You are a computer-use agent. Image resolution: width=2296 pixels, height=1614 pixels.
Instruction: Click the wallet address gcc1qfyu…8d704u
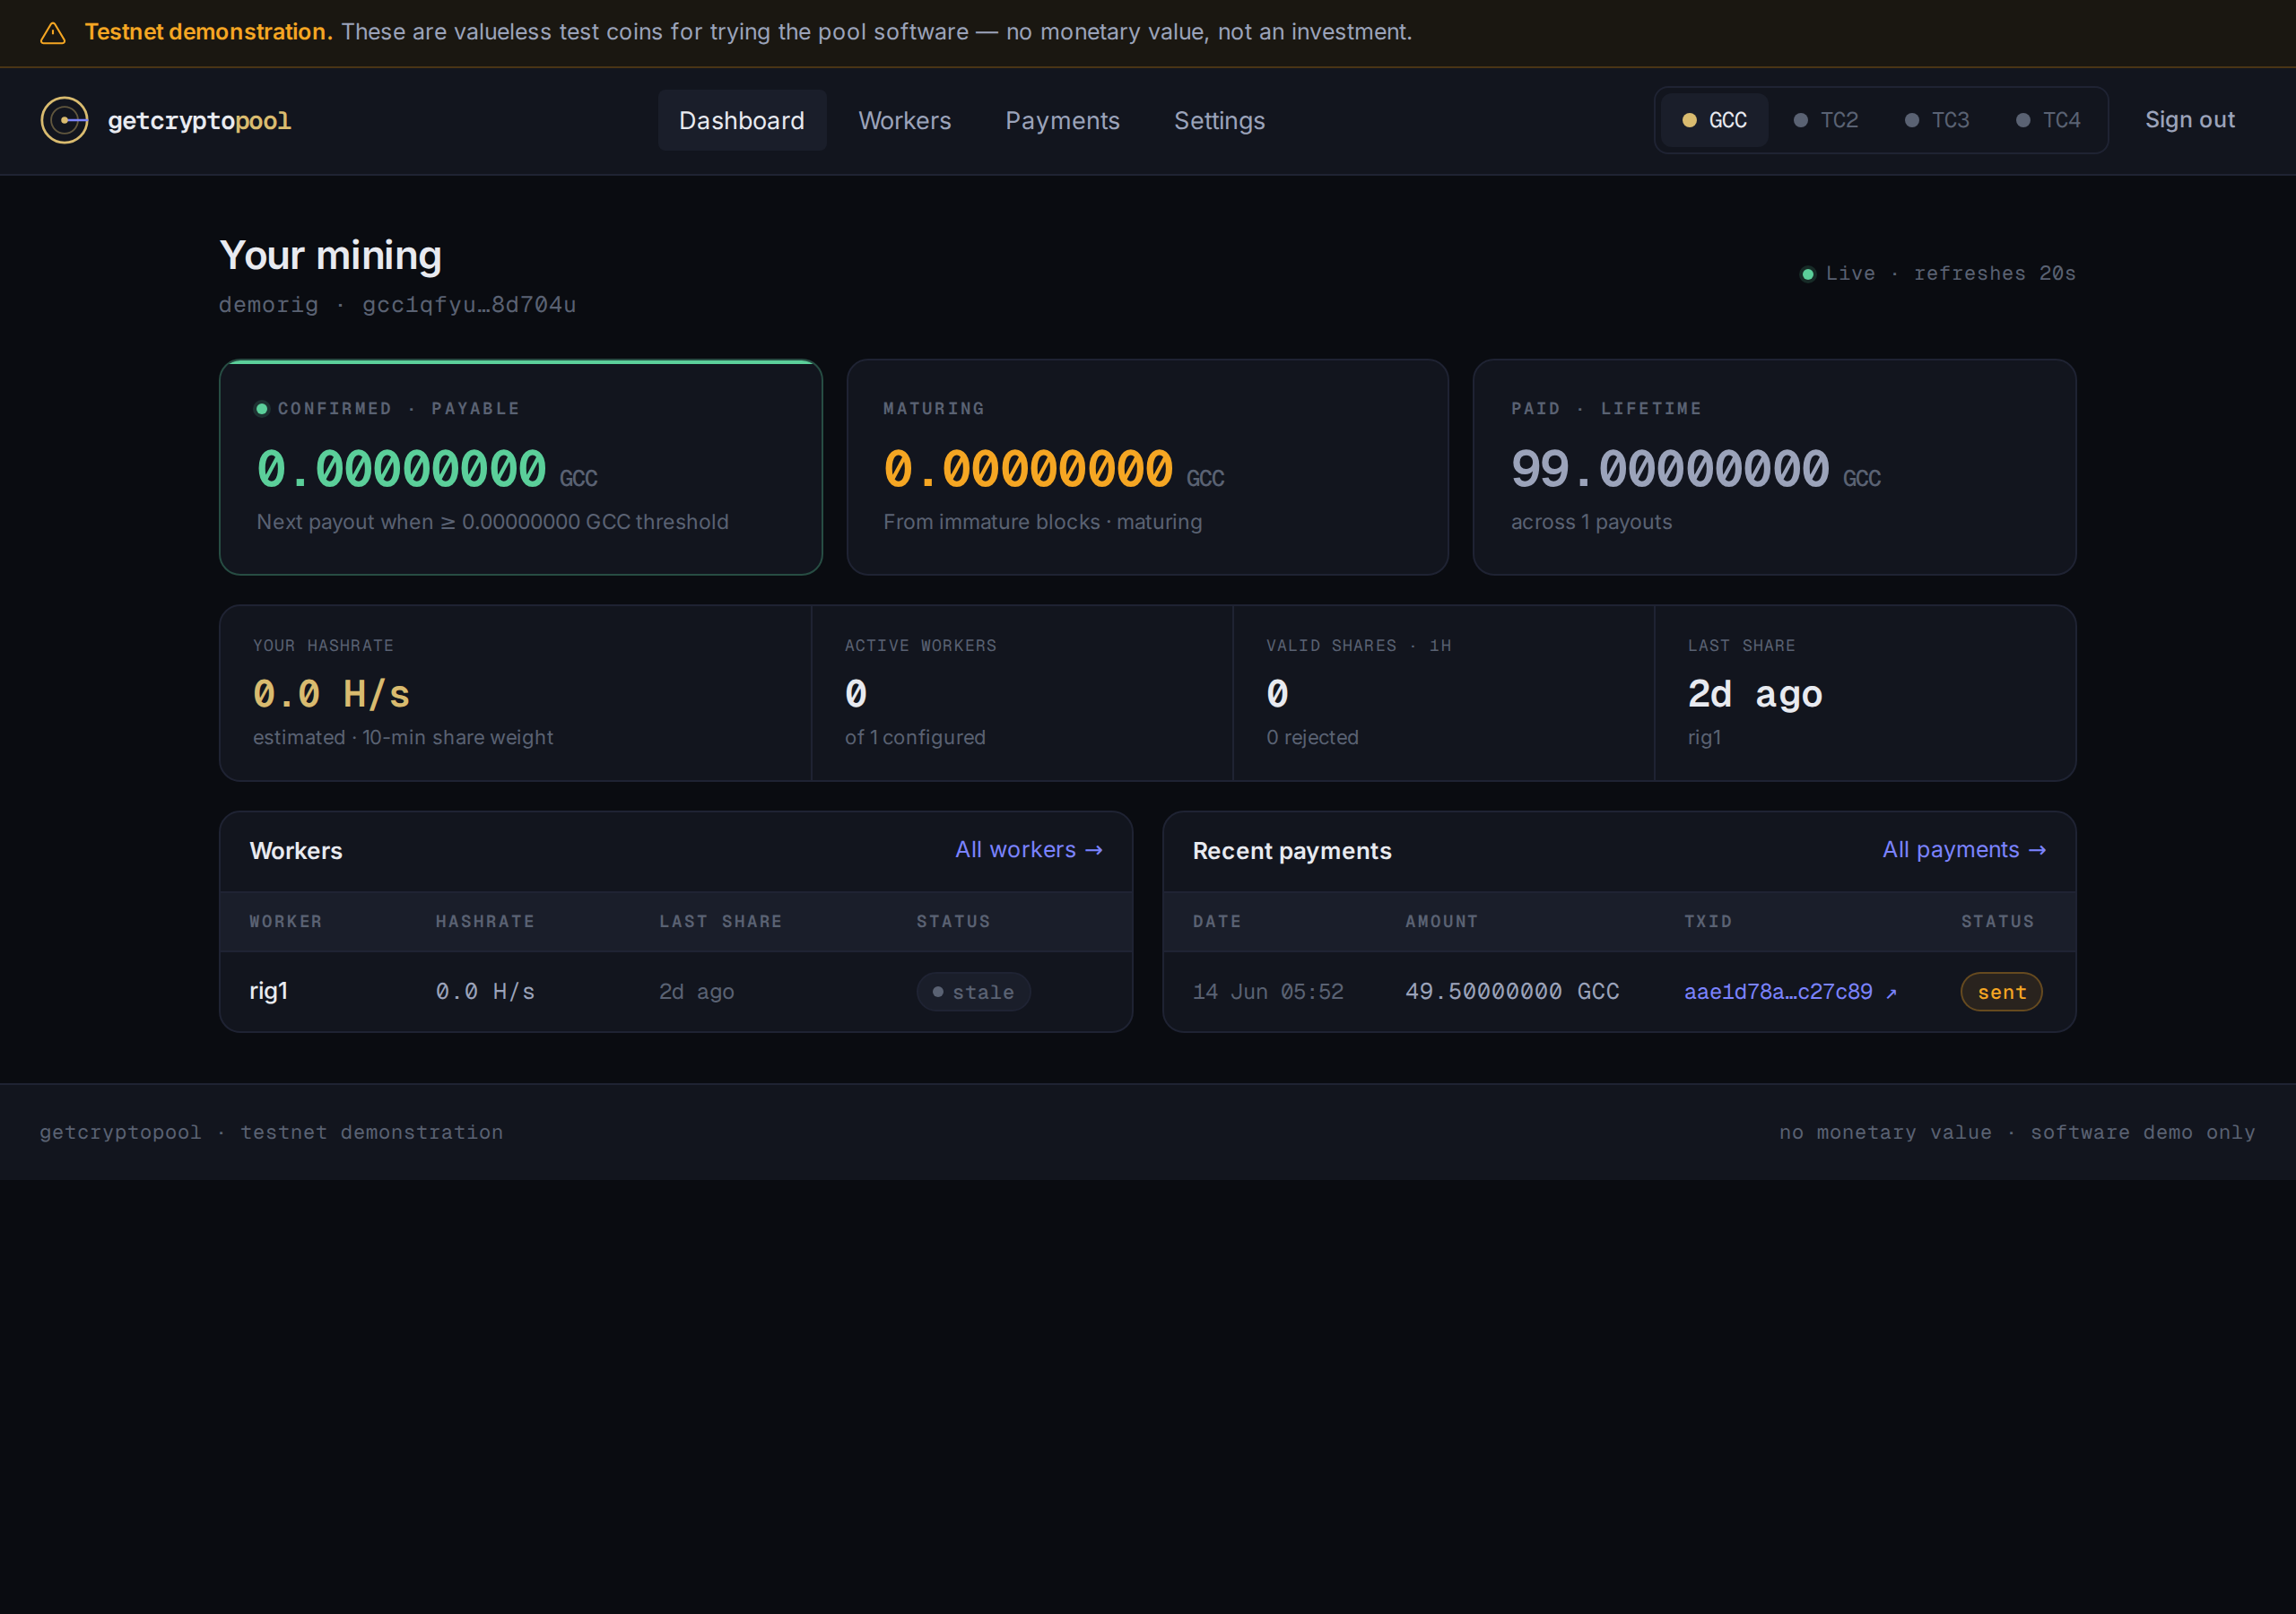469,305
